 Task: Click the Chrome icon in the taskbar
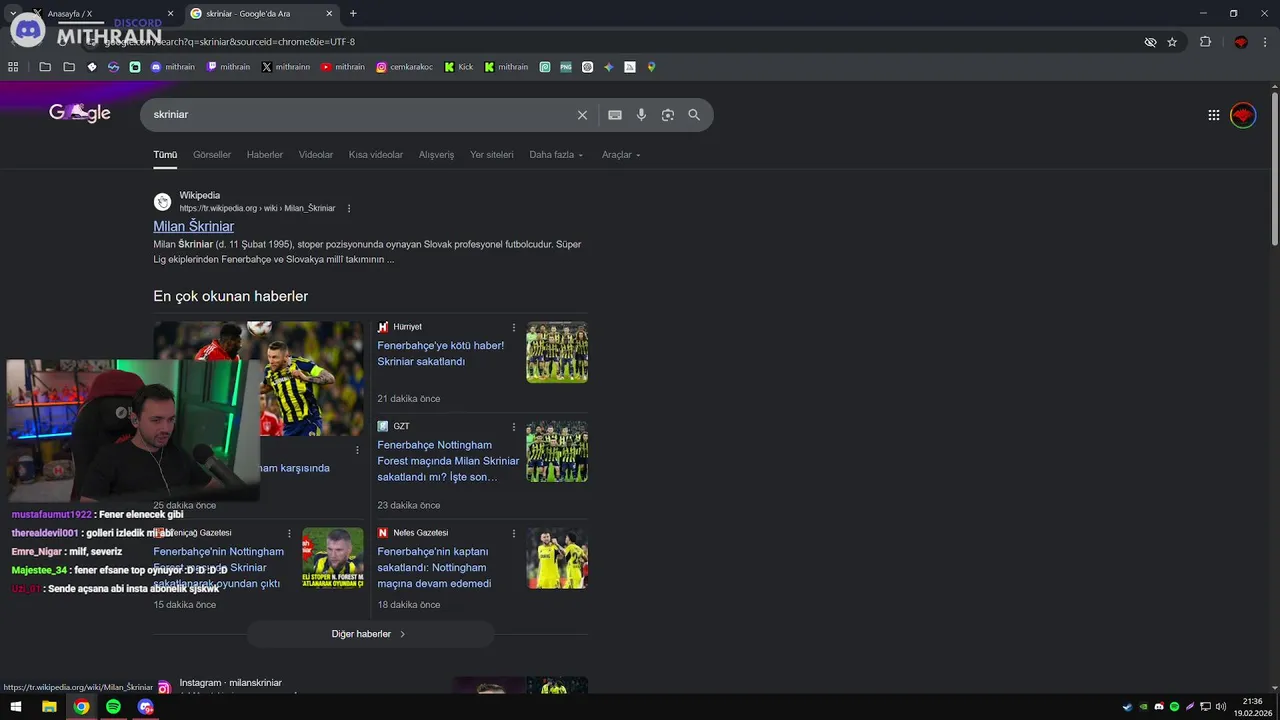coord(81,707)
